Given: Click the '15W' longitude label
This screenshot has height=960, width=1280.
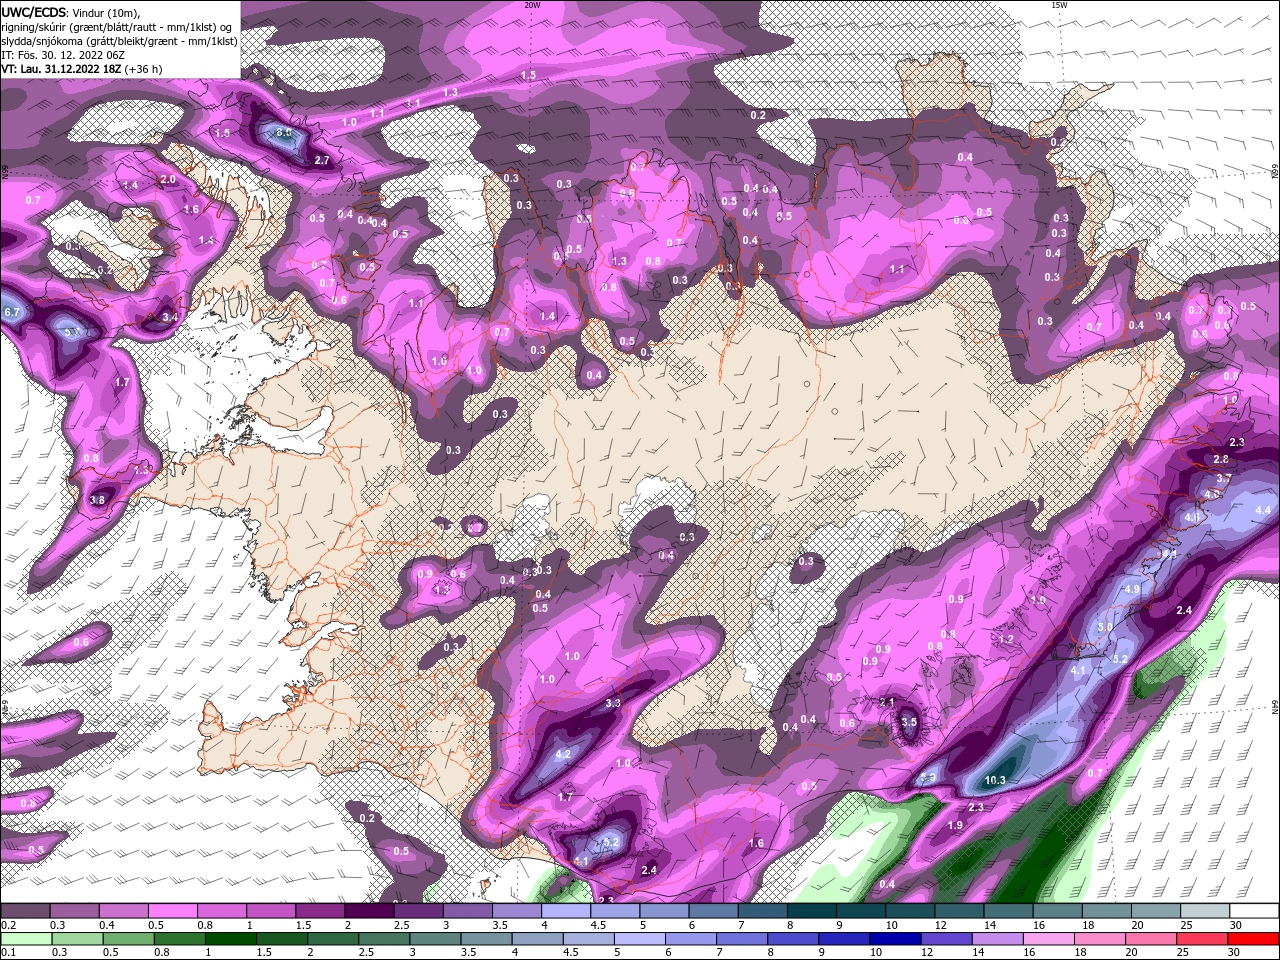Looking at the screenshot, I should (x=1059, y=5).
